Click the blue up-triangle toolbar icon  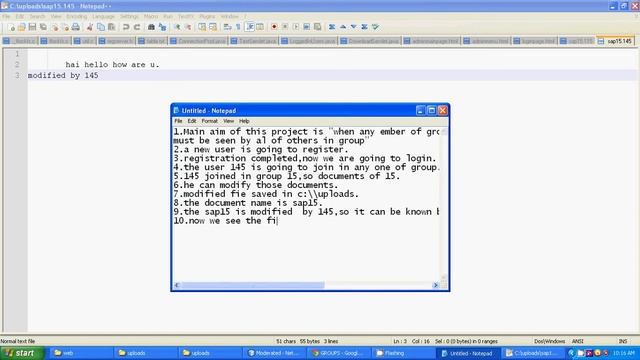click(343, 27)
